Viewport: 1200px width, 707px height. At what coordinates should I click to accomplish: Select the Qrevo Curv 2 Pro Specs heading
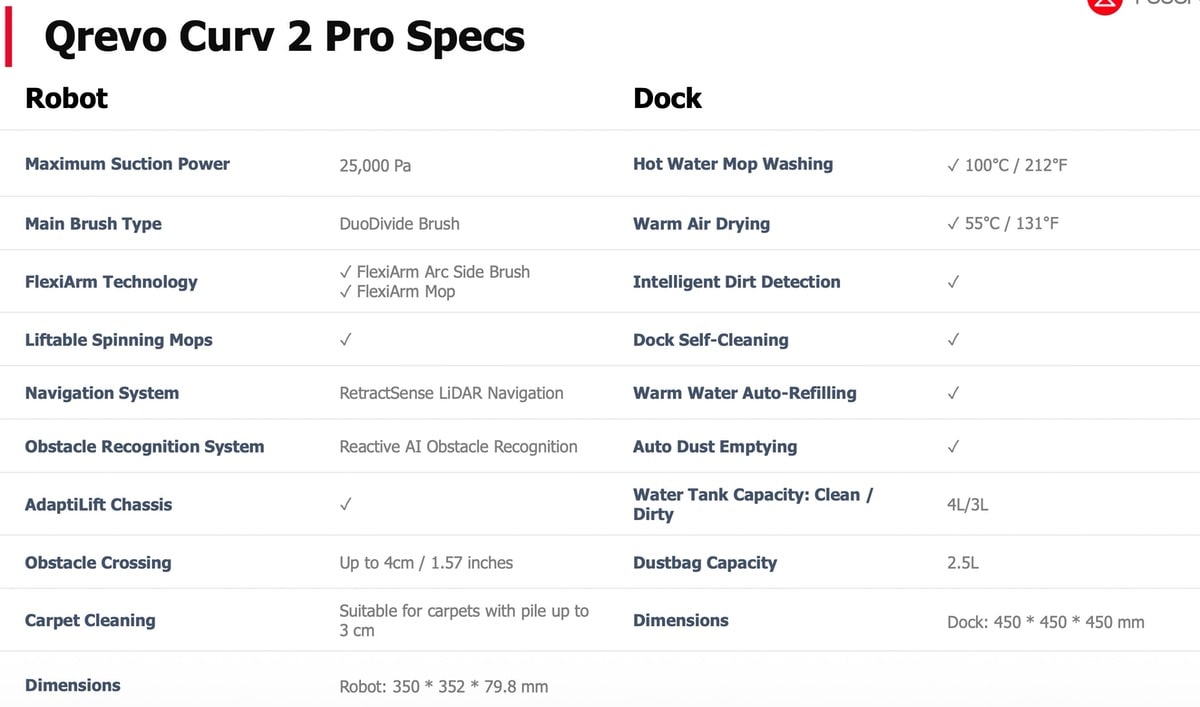pyautogui.click(x=284, y=37)
